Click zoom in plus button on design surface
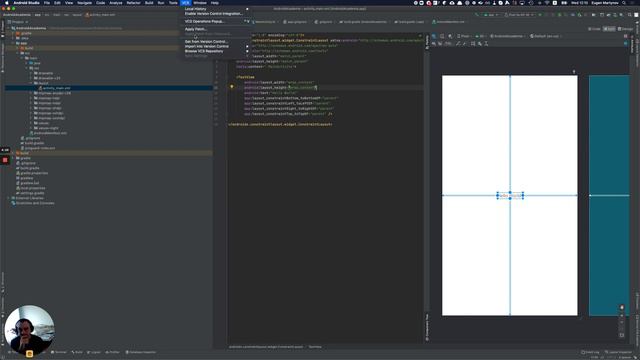 (622, 315)
